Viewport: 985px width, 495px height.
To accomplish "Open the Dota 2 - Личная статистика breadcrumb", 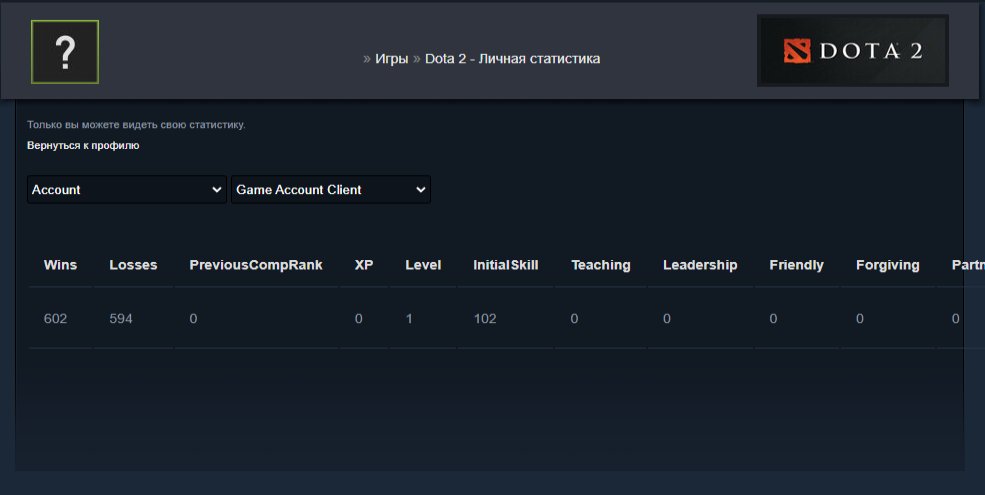I will point(512,59).
